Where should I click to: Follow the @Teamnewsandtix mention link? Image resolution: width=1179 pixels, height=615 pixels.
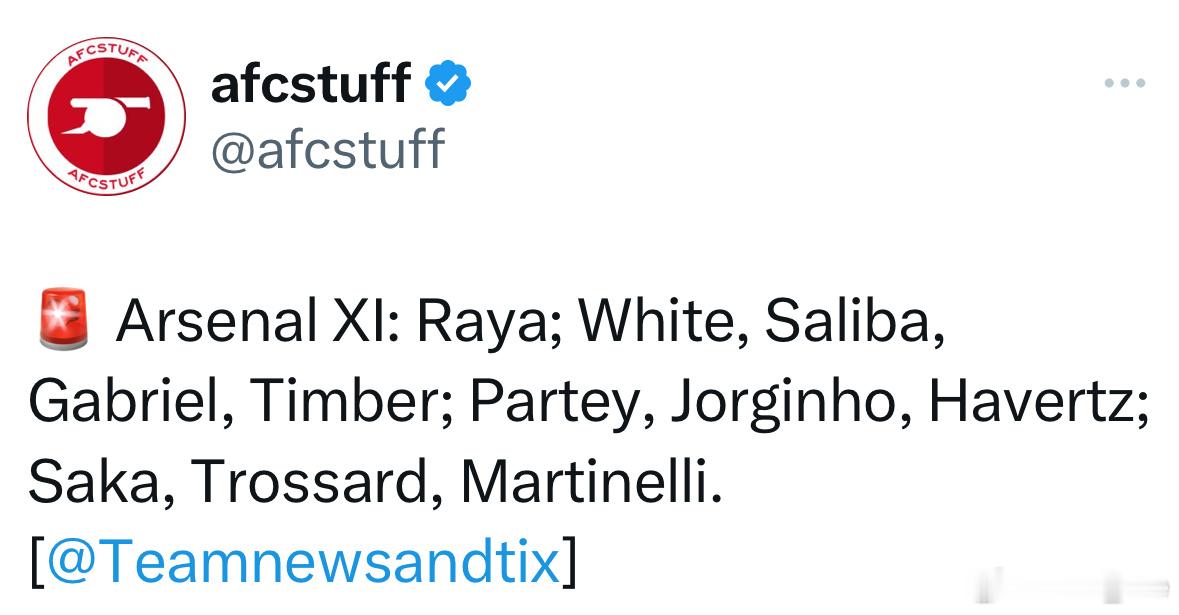(x=303, y=562)
